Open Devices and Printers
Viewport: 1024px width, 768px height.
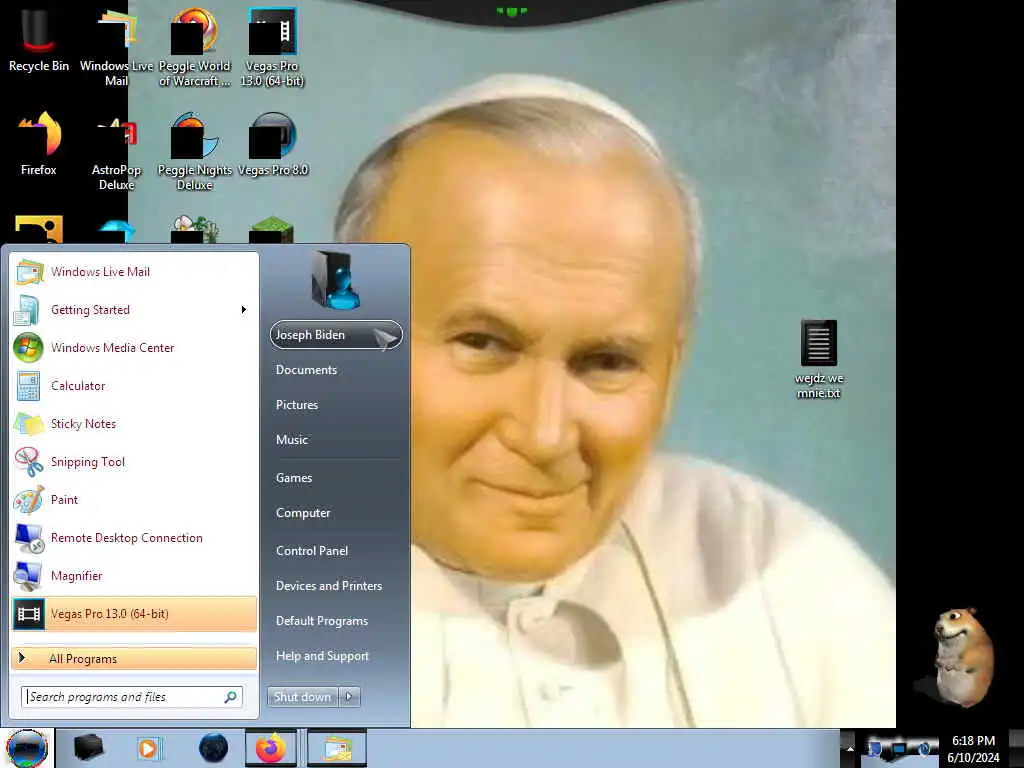click(x=336, y=586)
